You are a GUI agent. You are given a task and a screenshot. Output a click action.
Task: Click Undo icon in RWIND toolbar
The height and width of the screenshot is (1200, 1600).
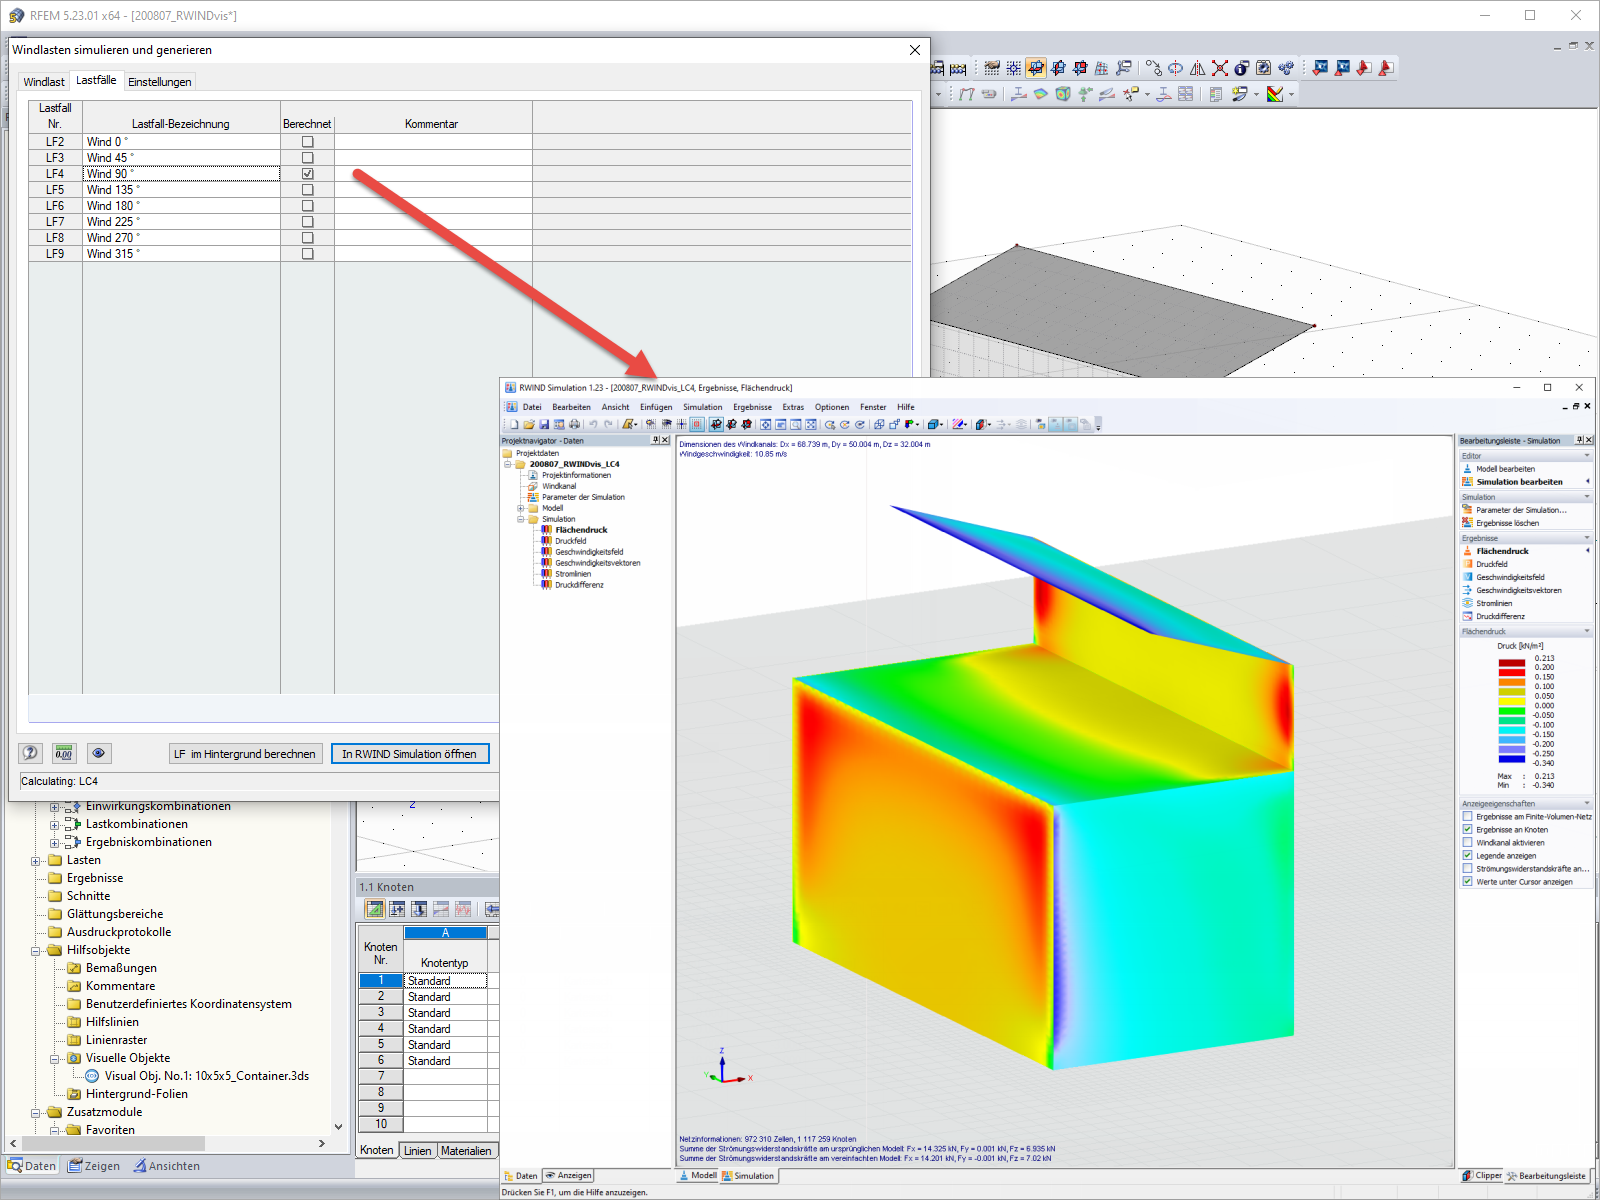(x=593, y=425)
